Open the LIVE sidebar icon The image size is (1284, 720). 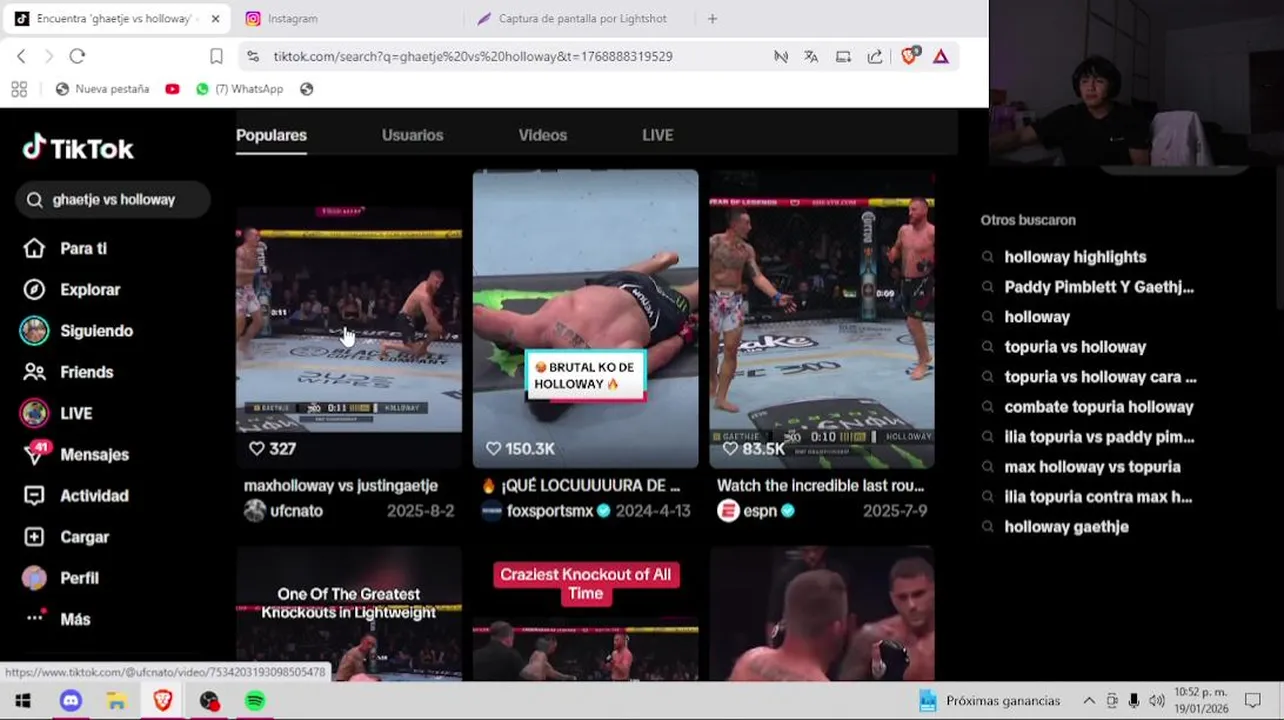[x=34, y=413]
